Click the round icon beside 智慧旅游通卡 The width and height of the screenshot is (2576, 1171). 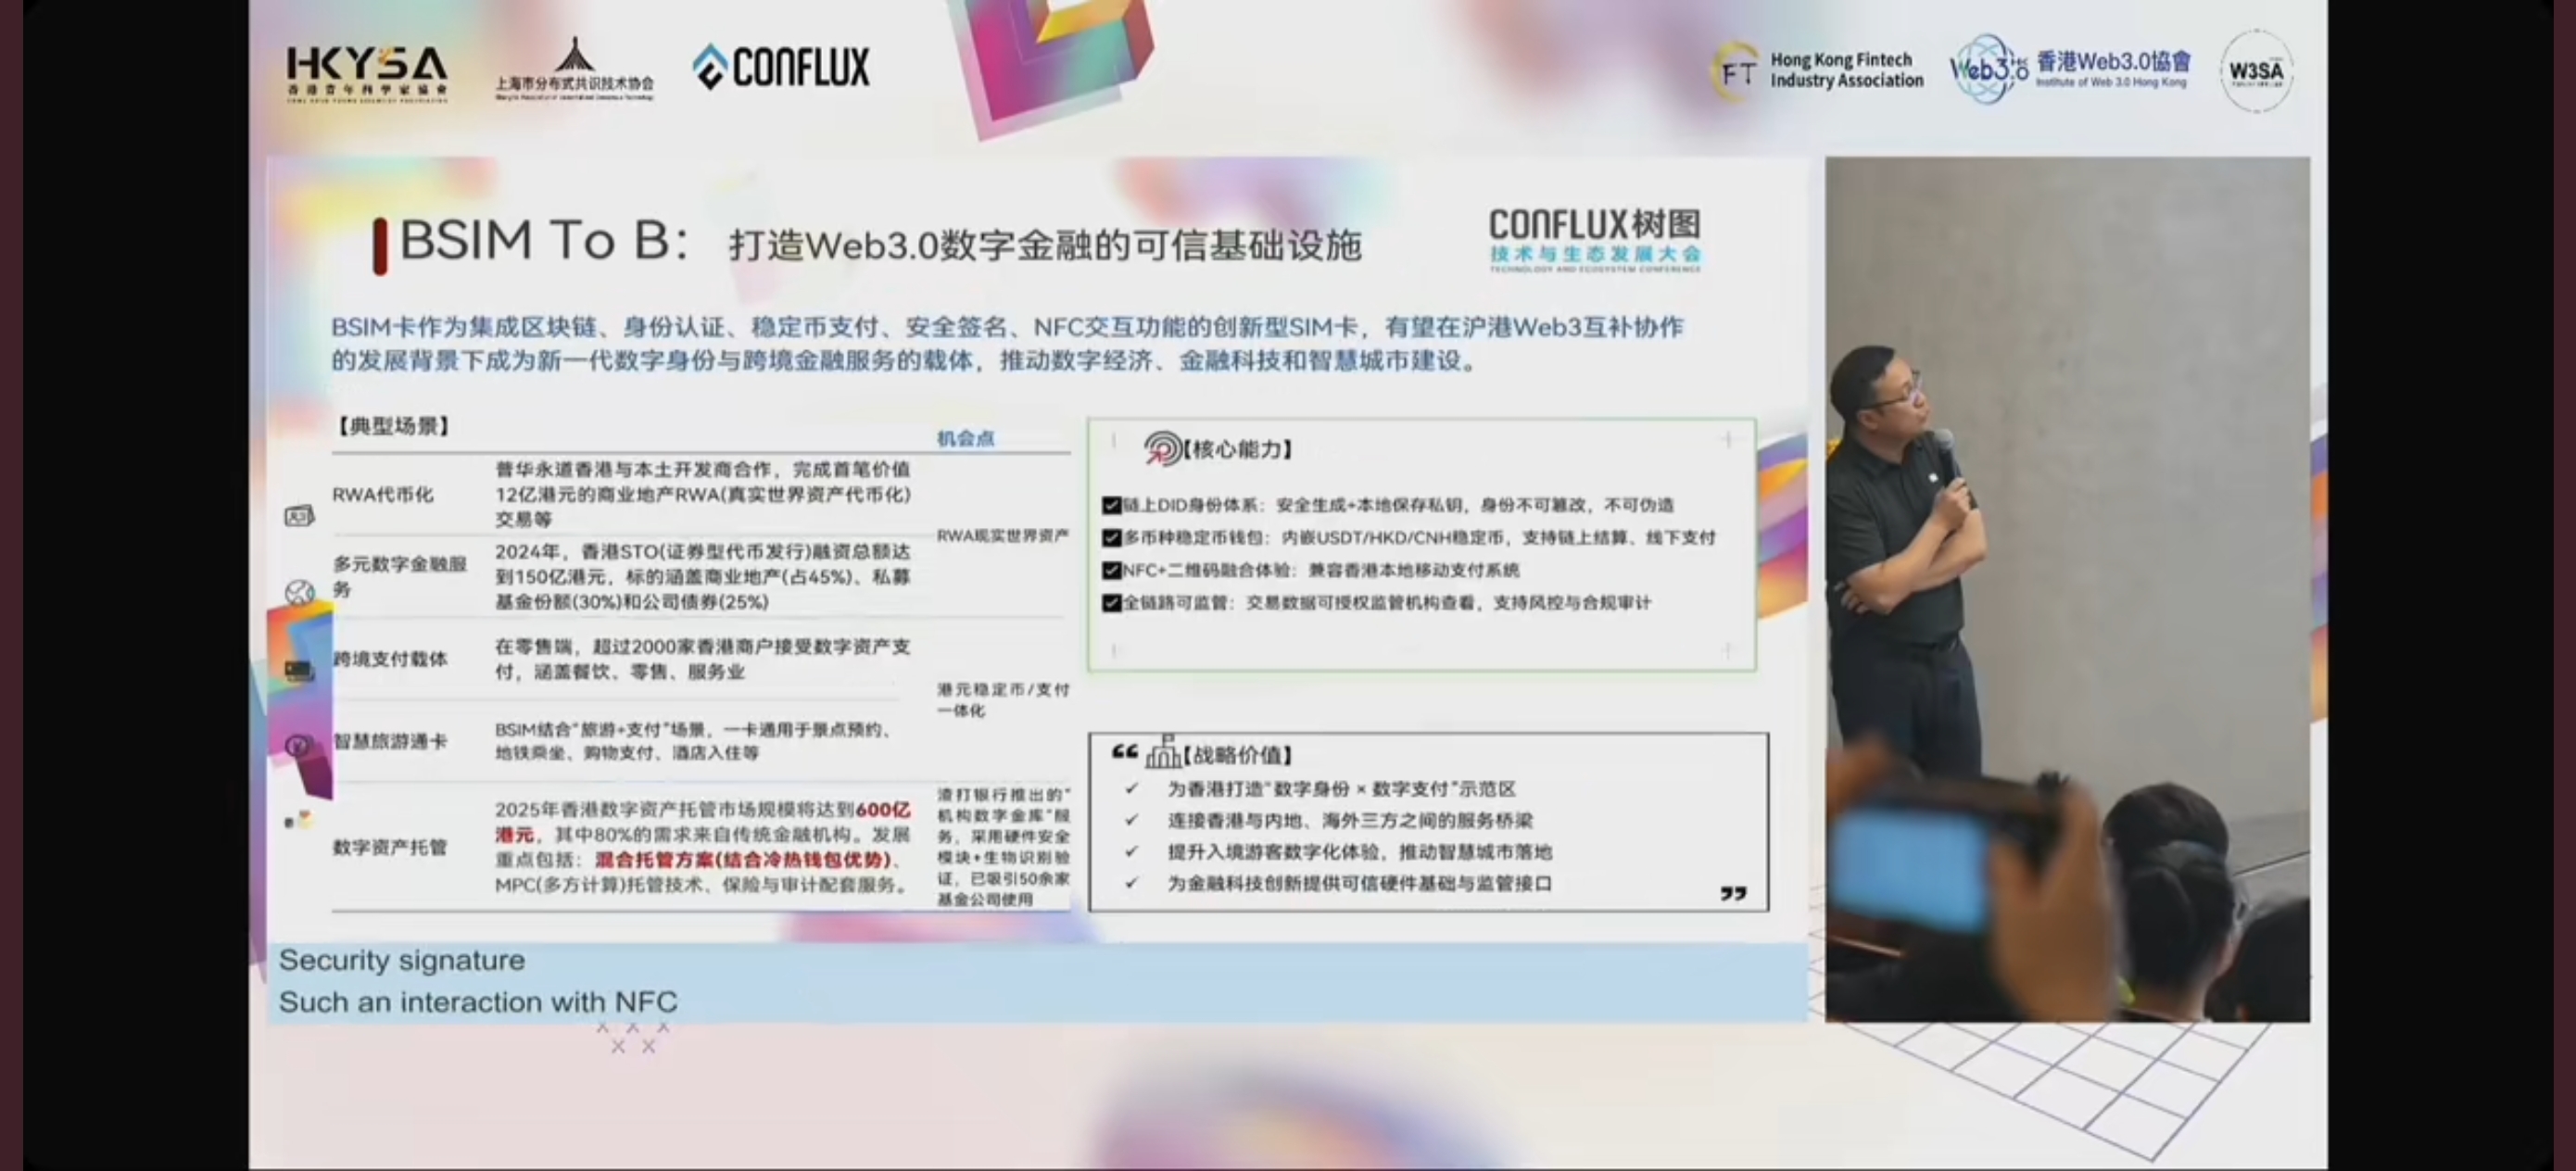(x=298, y=745)
